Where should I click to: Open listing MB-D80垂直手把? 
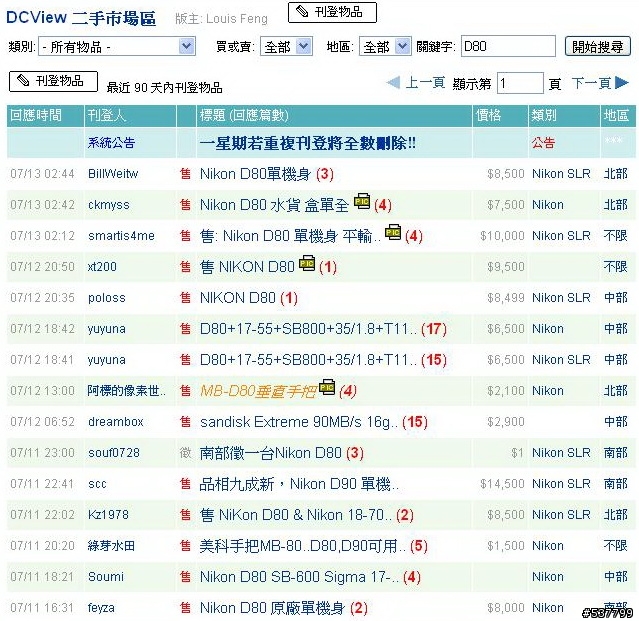point(258,391)
